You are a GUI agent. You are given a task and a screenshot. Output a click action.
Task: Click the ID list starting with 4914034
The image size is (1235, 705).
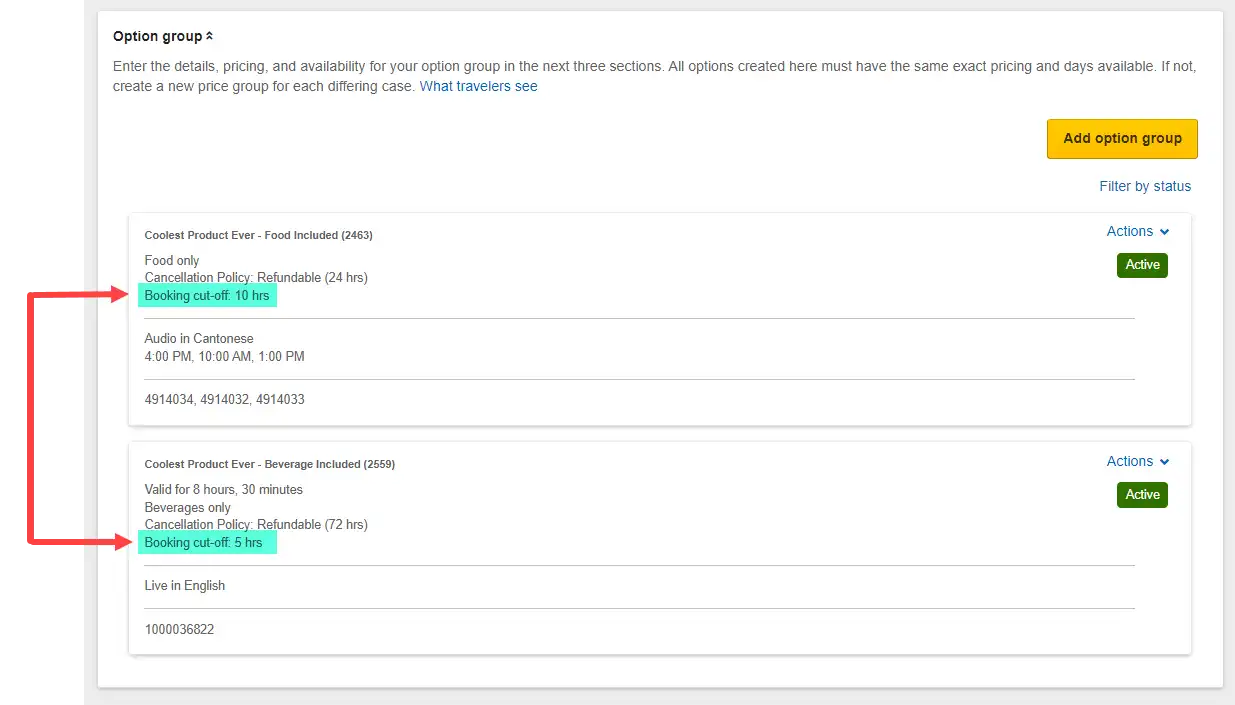pyautogui.click(x=224, y=399)
